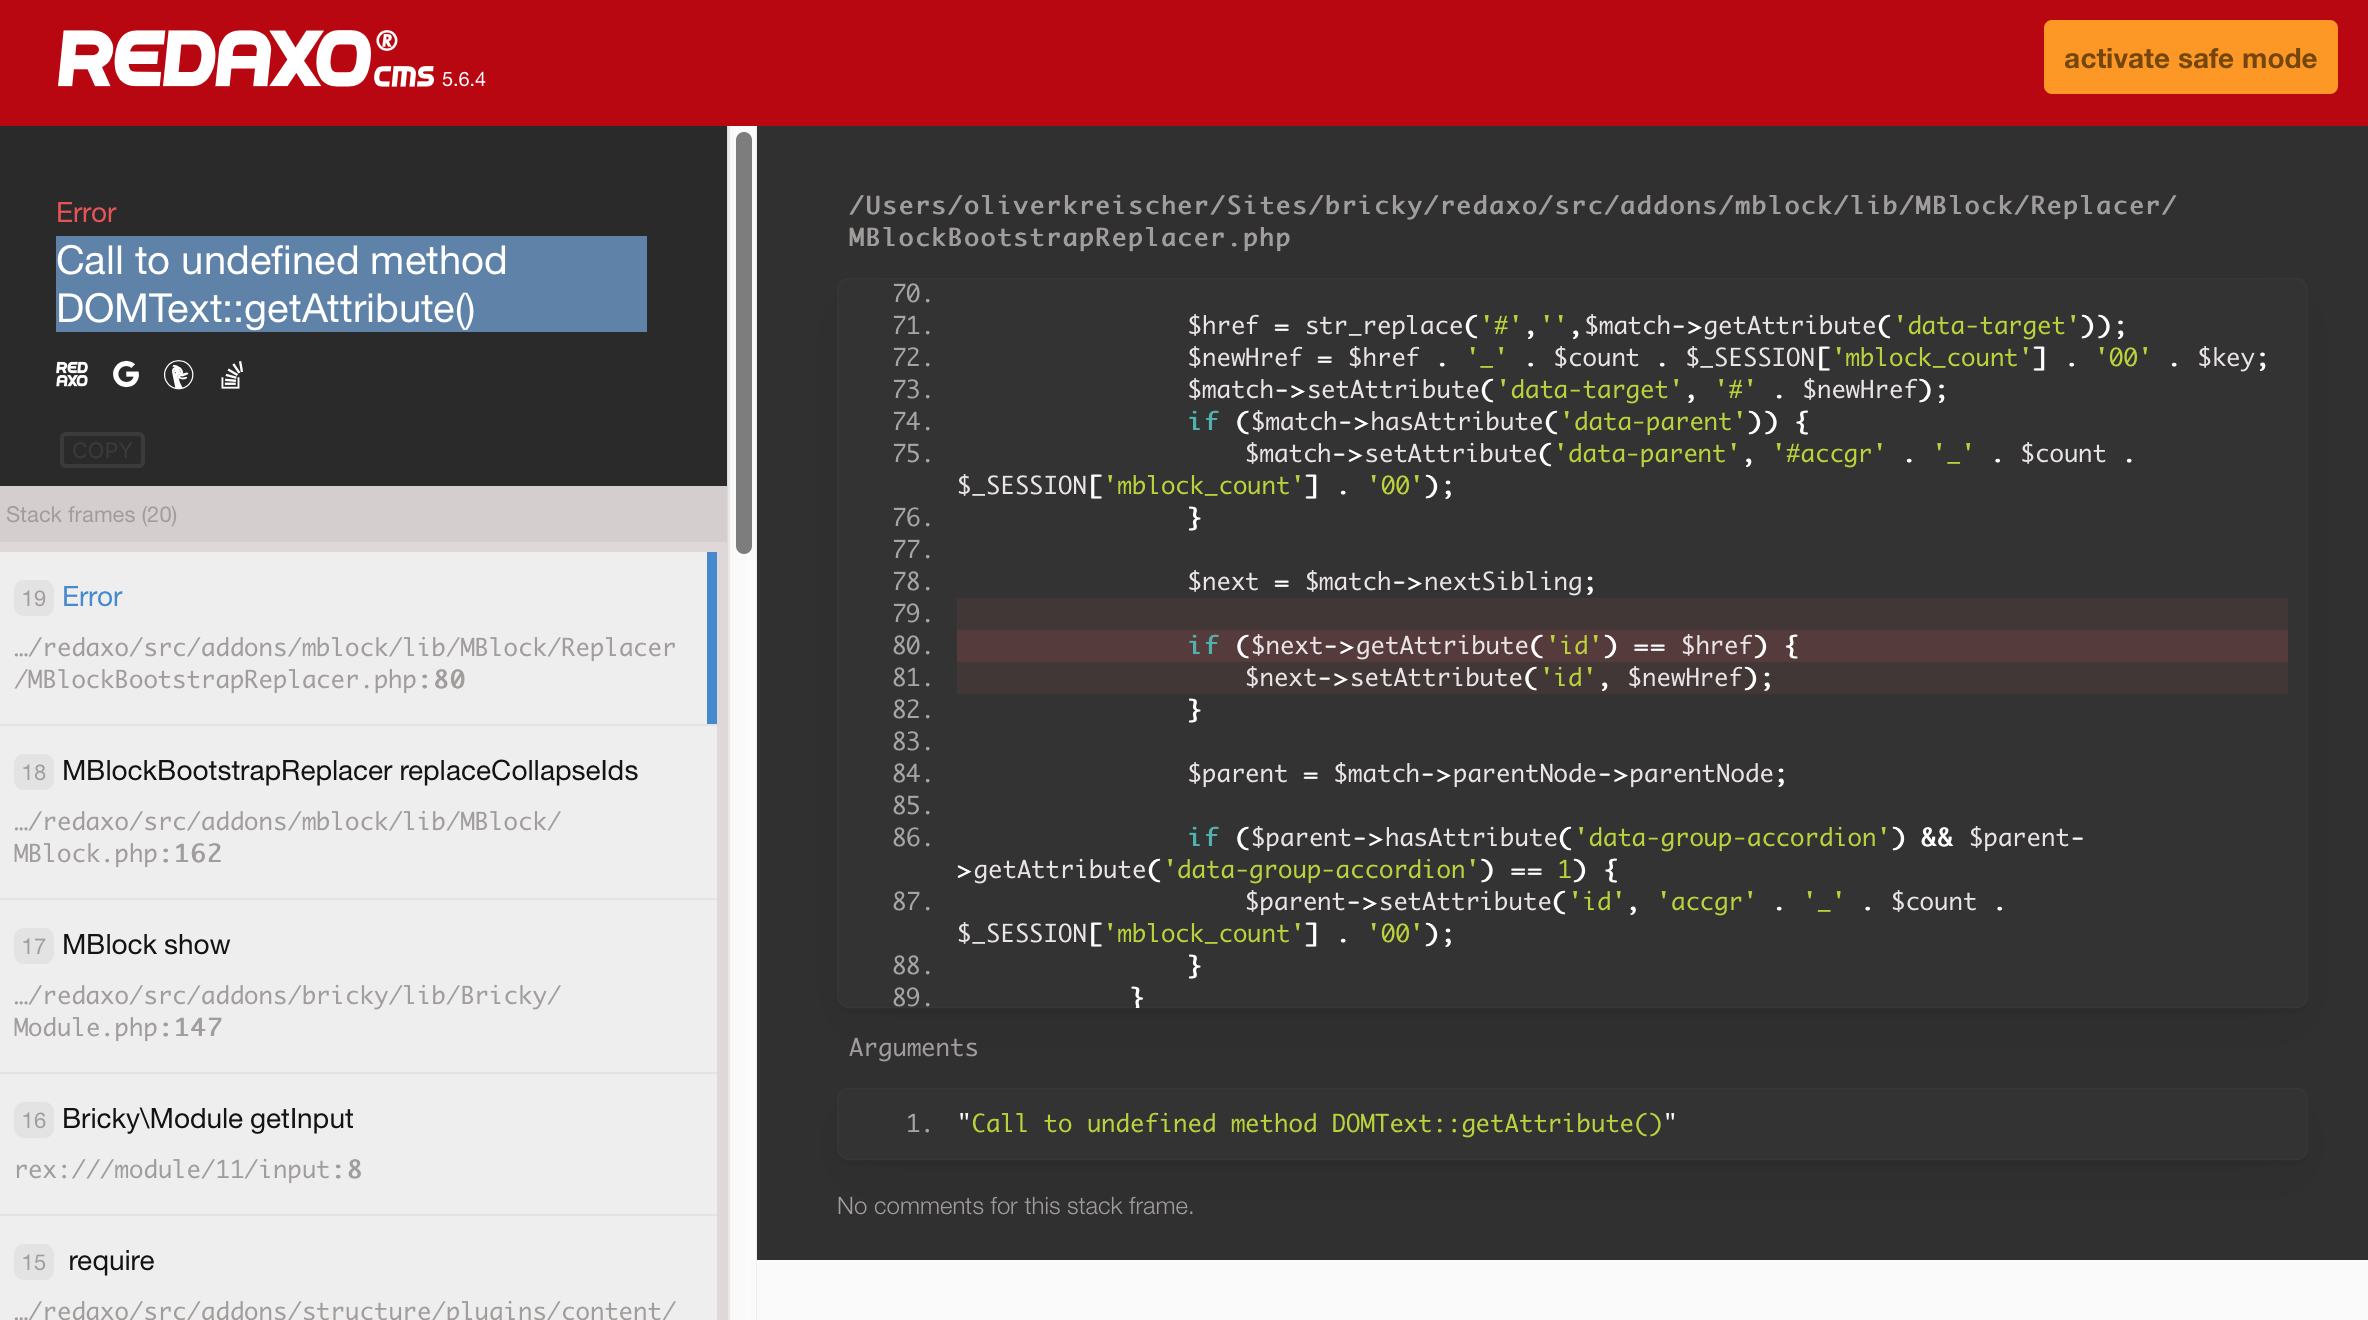Search the error in REDAXO documentation
2368x1320 pixels.
[72, 374]
